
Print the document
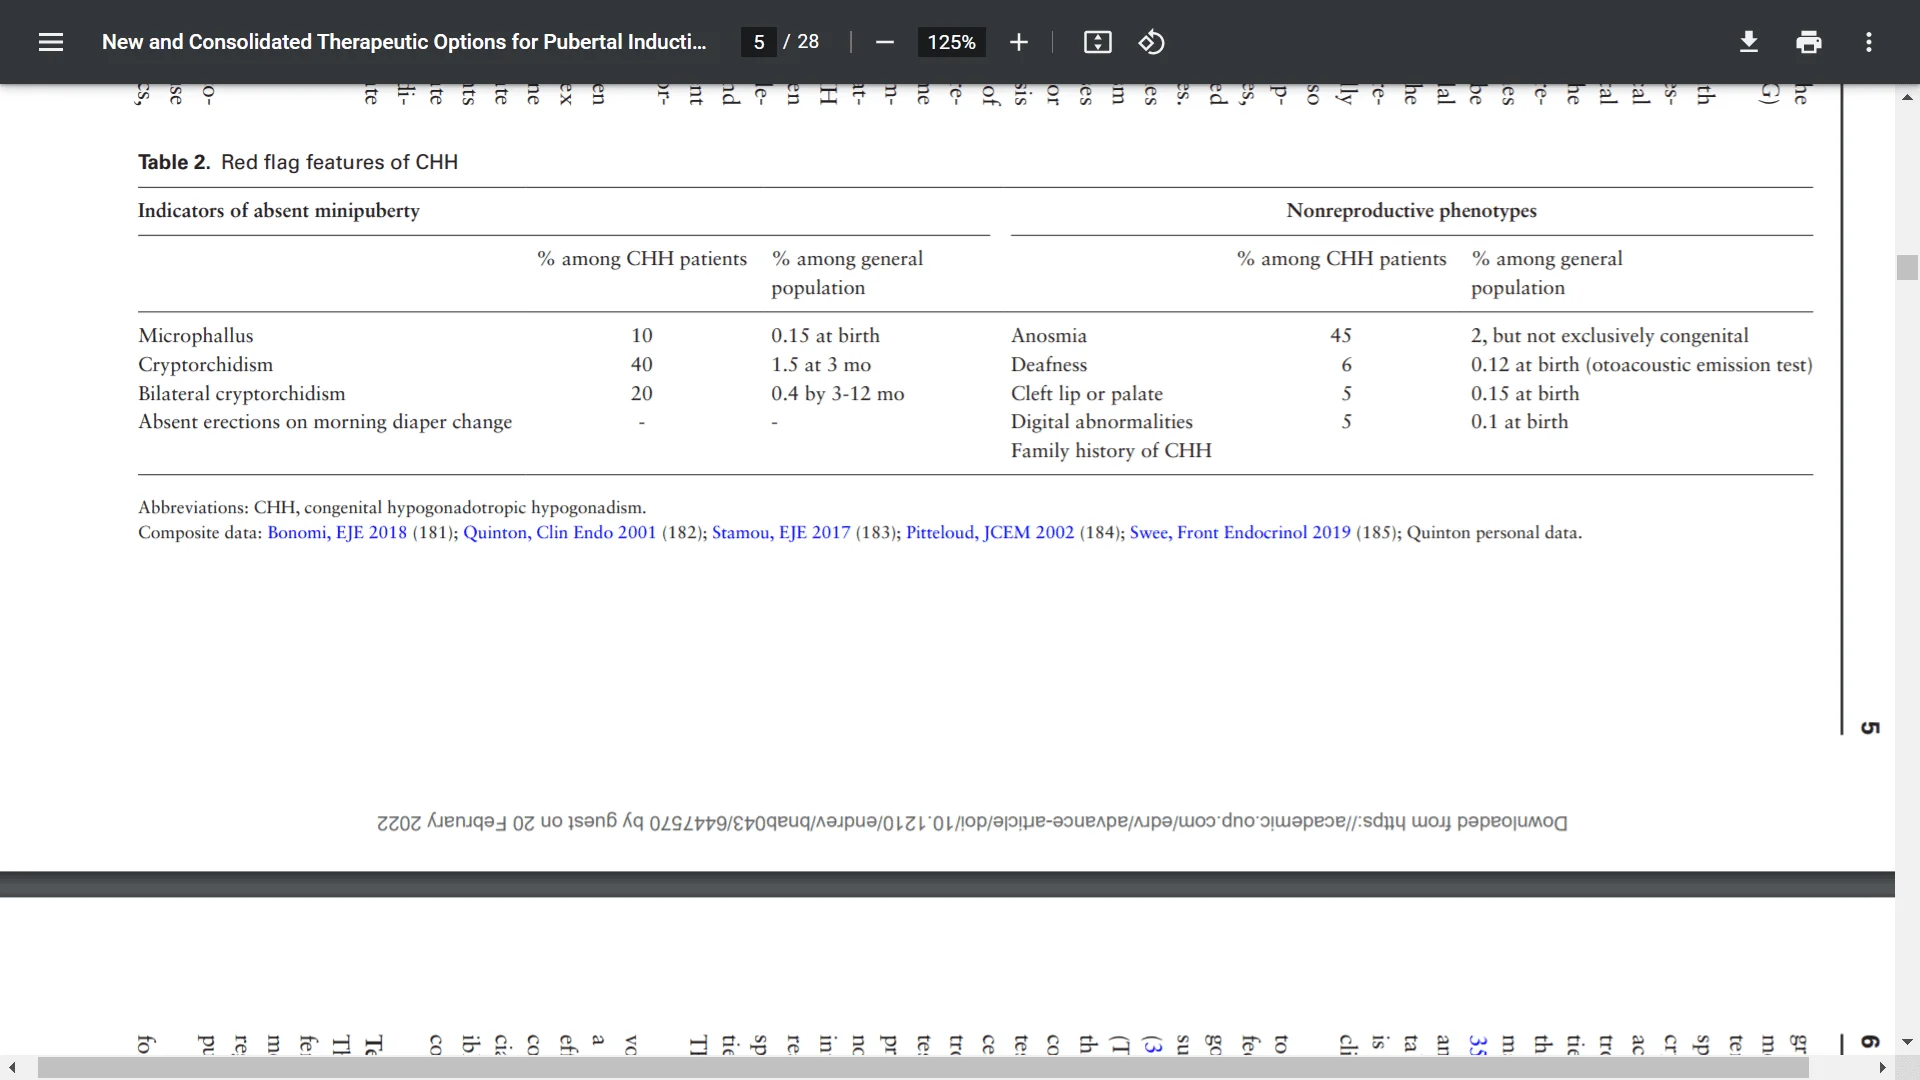1808,42
